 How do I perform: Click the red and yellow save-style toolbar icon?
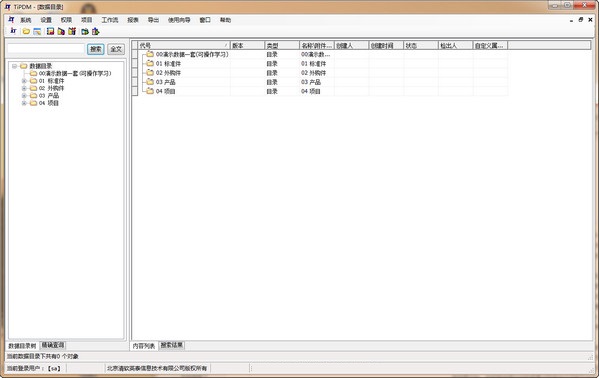pyautogui.click(x=50, y=31)
